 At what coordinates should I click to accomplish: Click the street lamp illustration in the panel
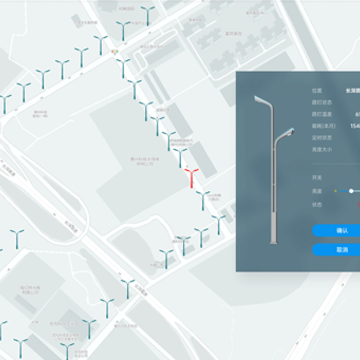(x=274, y=169)
